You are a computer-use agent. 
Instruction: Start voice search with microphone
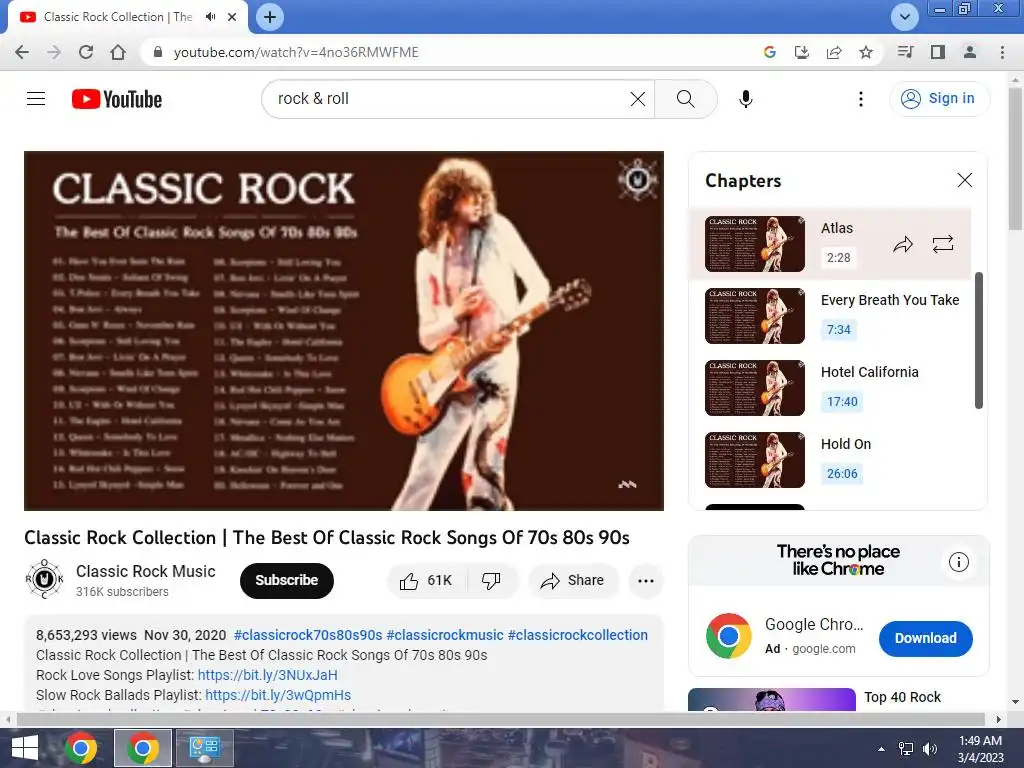point(746,99)
